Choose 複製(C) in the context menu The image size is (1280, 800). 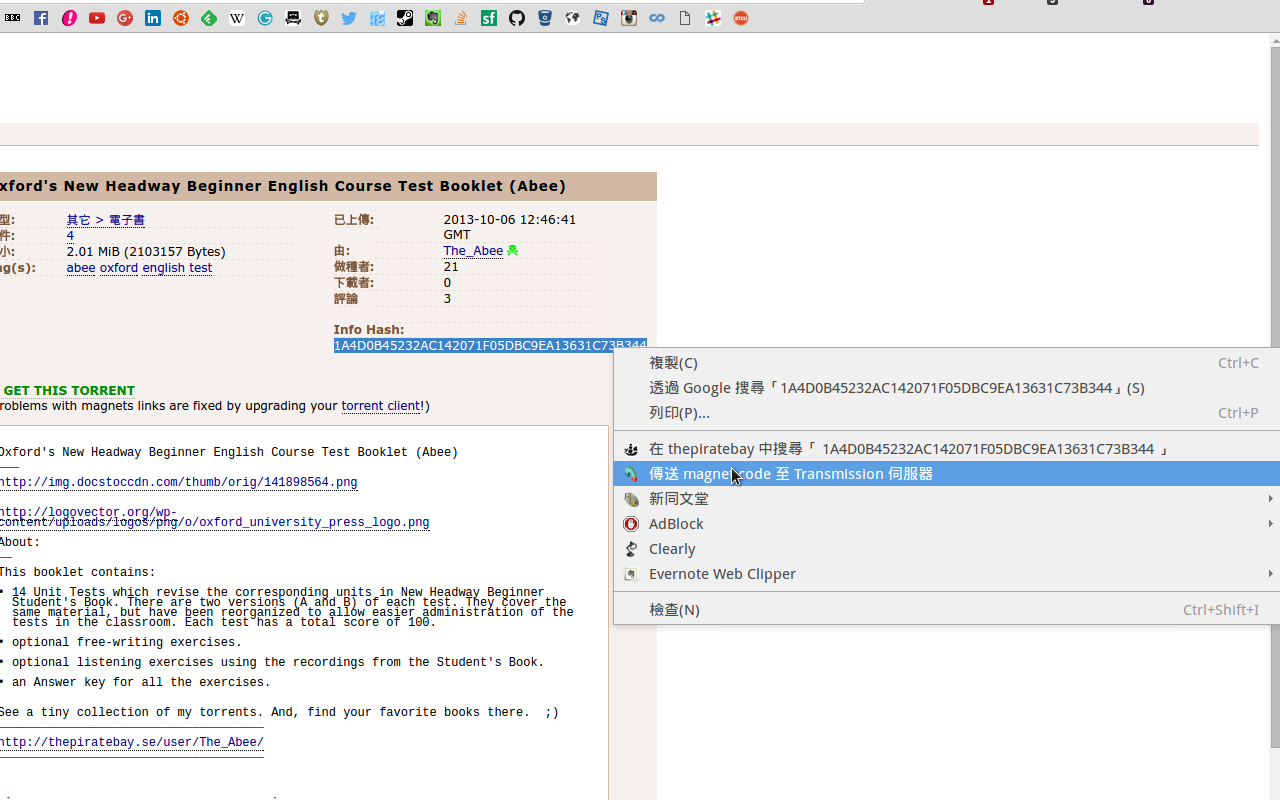pos(946,363)
